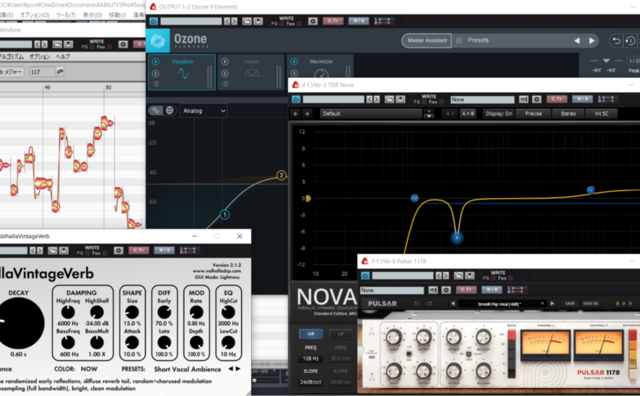Click the Ozone Master Assistant button

[x=427, y=40]
